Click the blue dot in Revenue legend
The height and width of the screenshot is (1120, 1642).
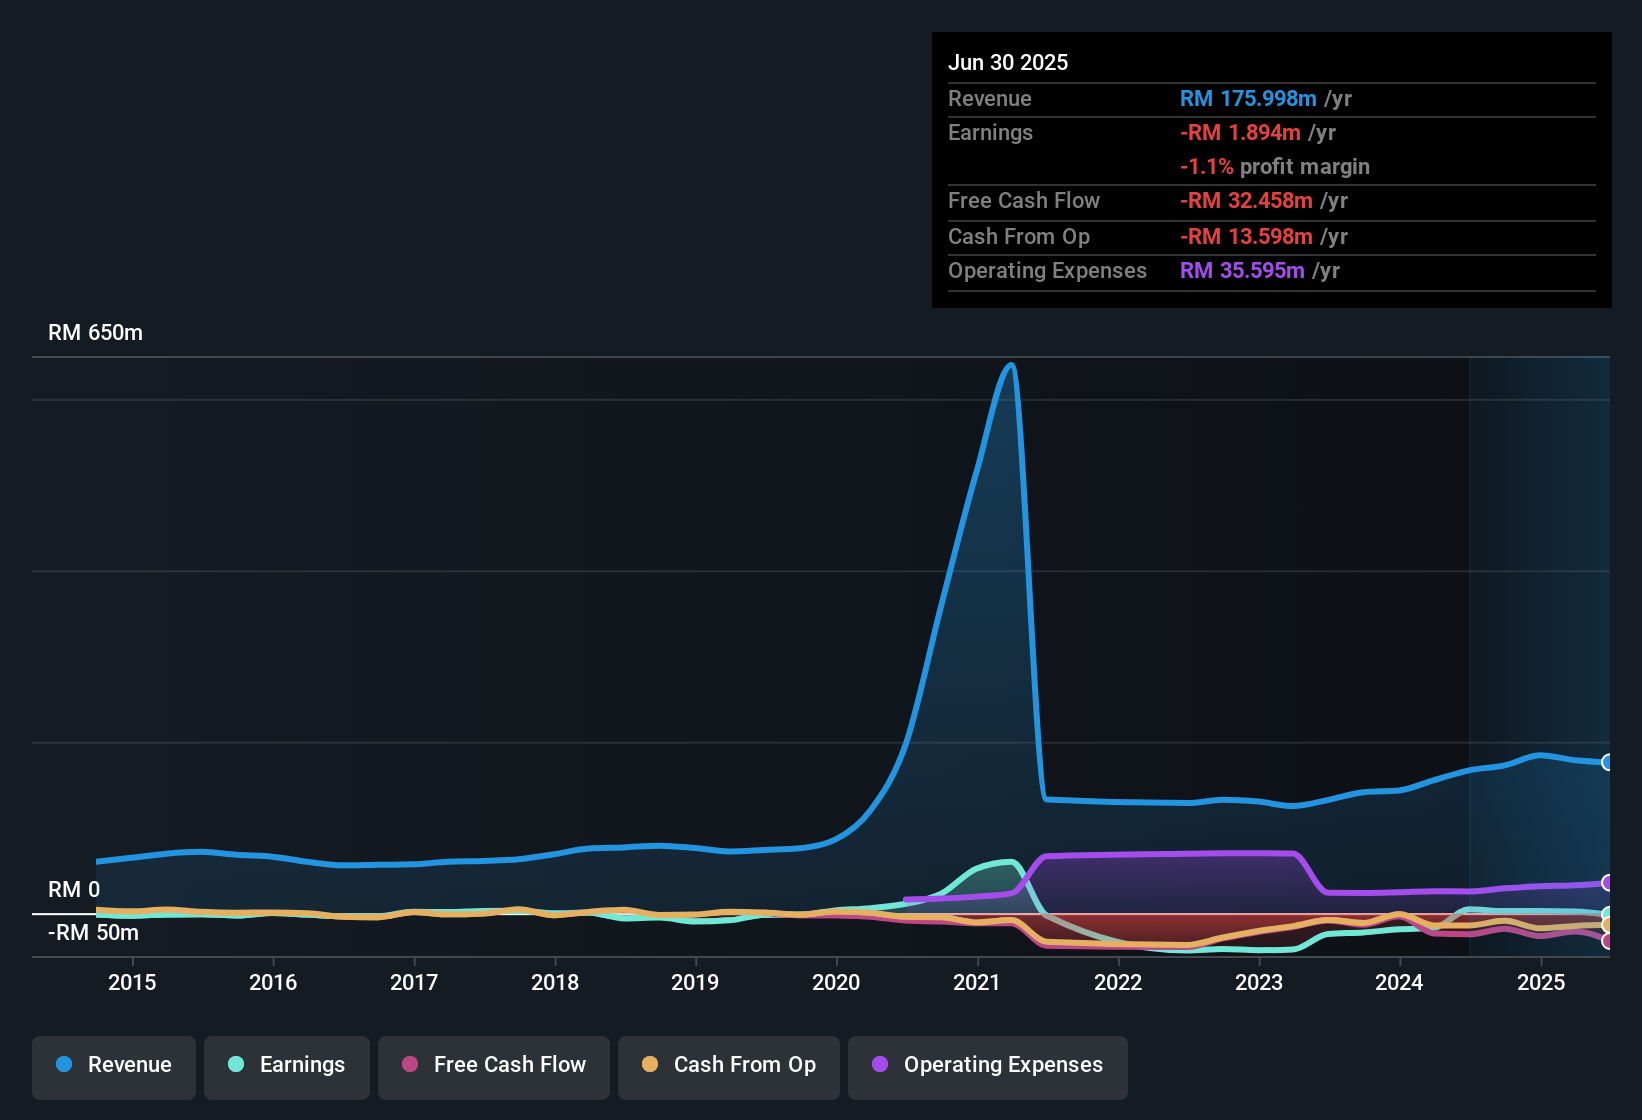coord(64,1064)
